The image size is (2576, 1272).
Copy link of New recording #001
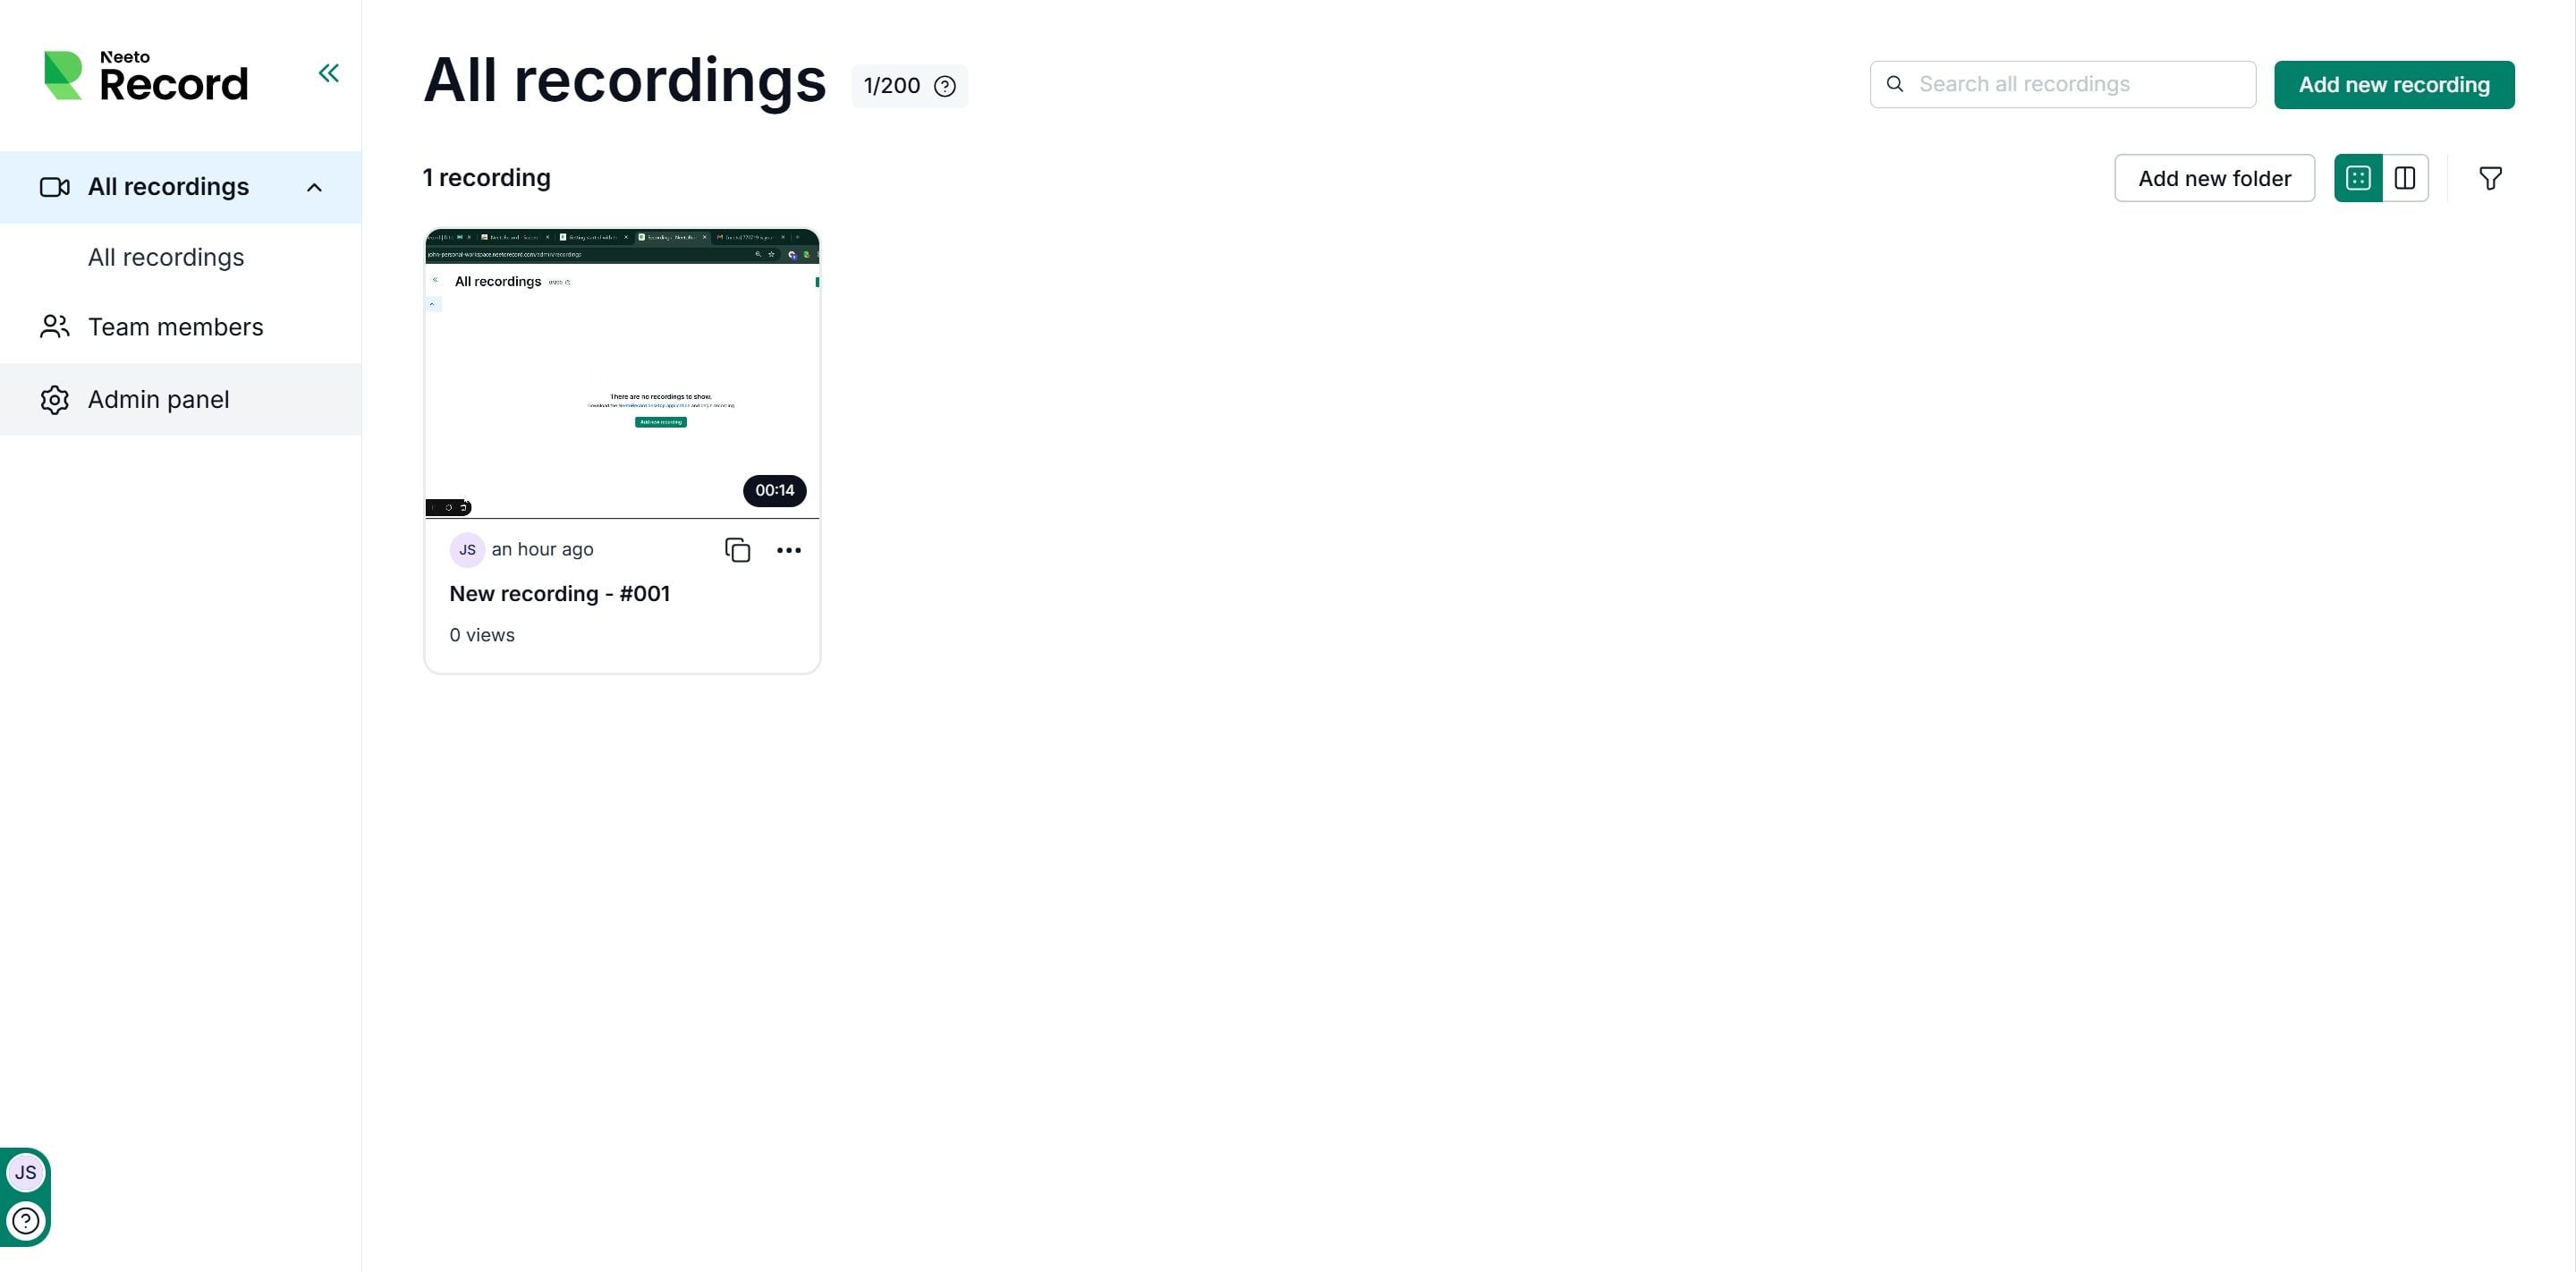point(737,550)
